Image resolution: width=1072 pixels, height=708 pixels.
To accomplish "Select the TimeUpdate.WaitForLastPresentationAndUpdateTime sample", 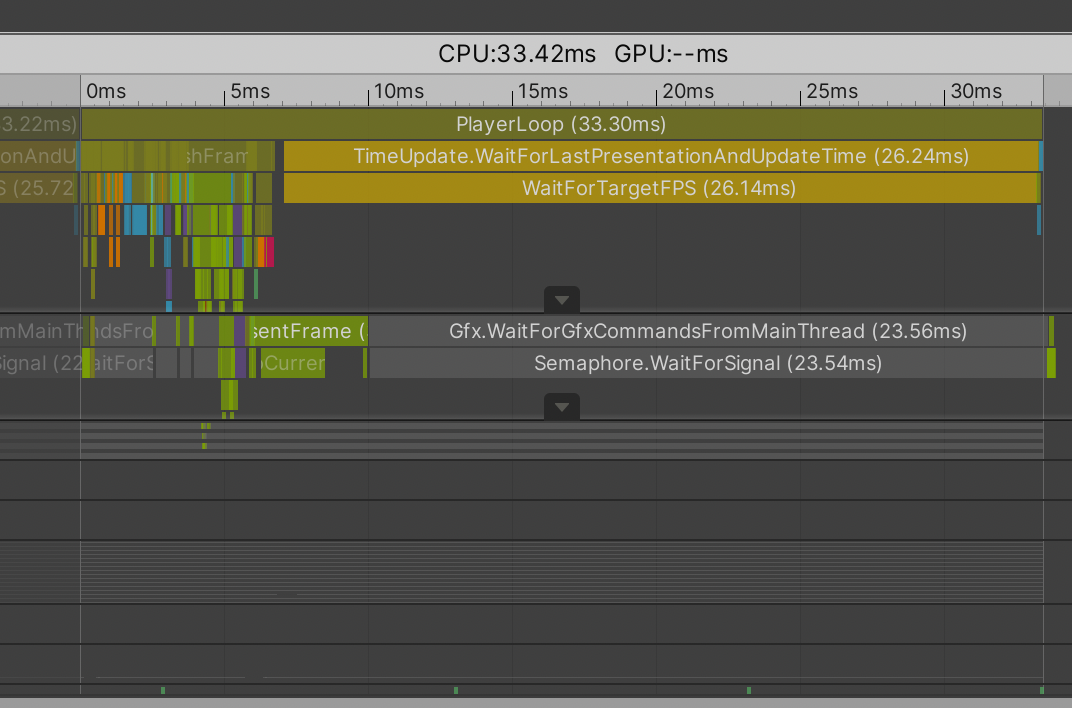I will pyautogui.click(x=660, y=156).
